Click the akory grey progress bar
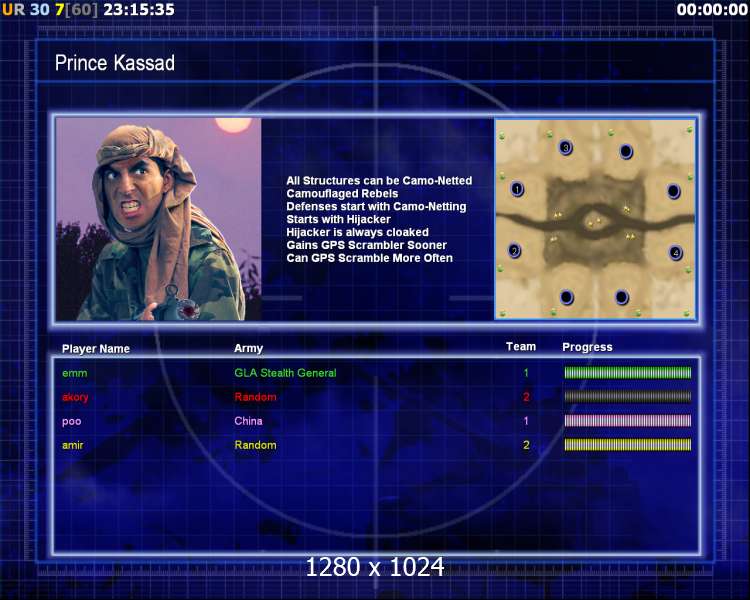 click(628, 397)
